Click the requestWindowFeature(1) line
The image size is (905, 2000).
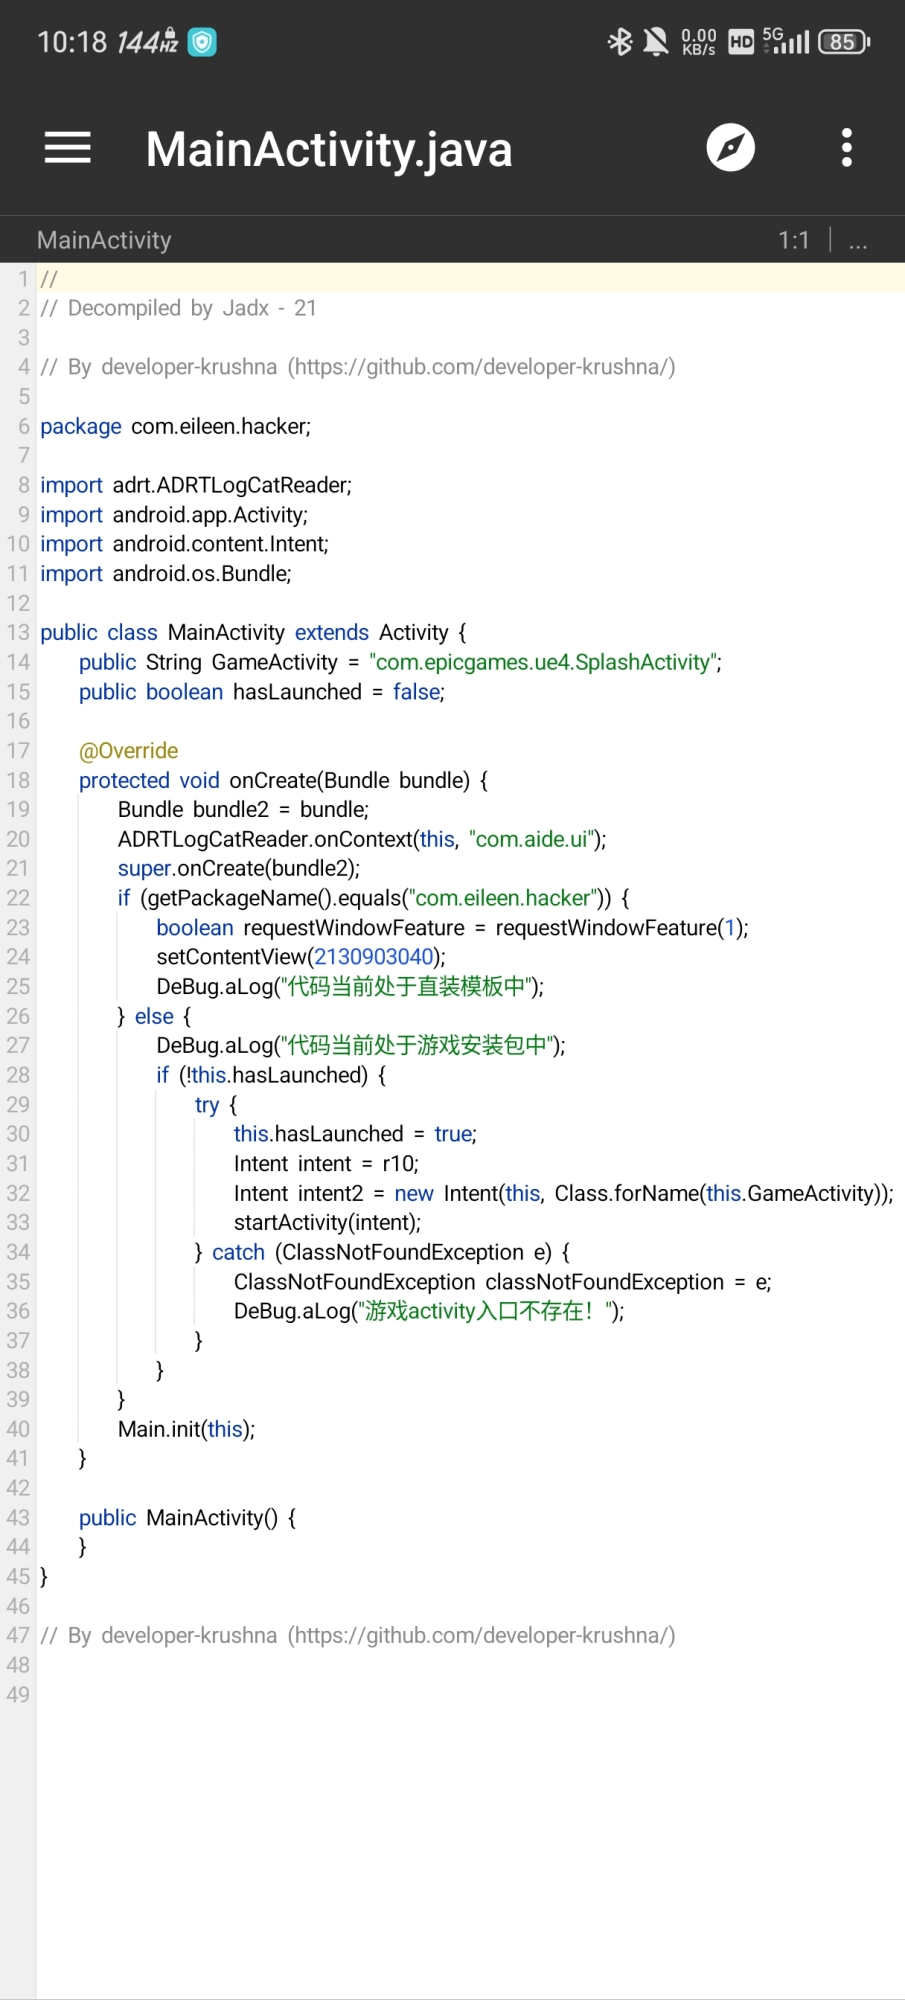coord(452,928)
